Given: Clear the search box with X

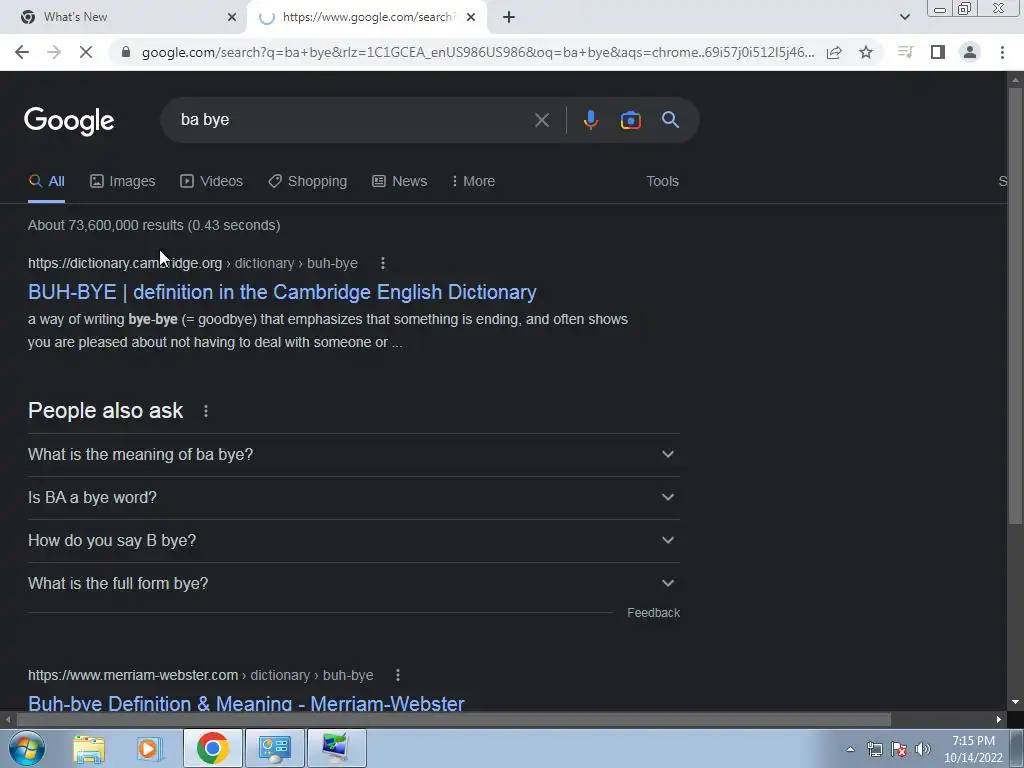Looking at the screenshot, I should (541, 120).
